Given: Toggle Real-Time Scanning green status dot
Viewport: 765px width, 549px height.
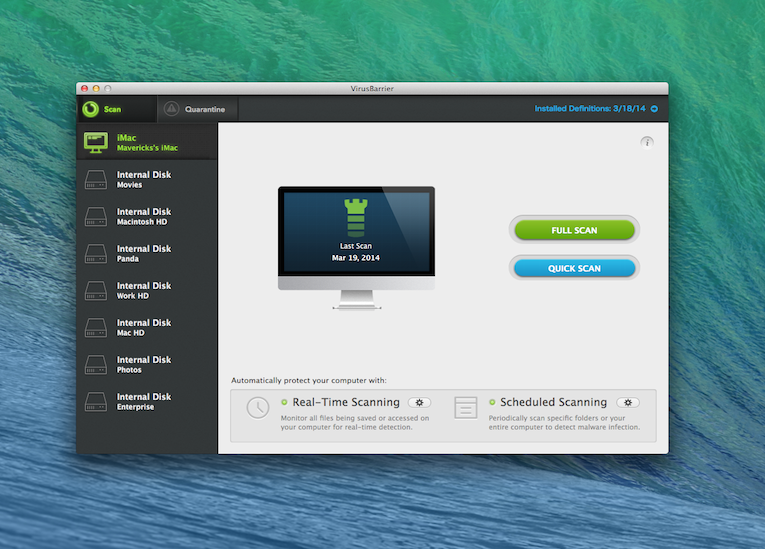Looking at the screenshot, I should pos(284,403).
